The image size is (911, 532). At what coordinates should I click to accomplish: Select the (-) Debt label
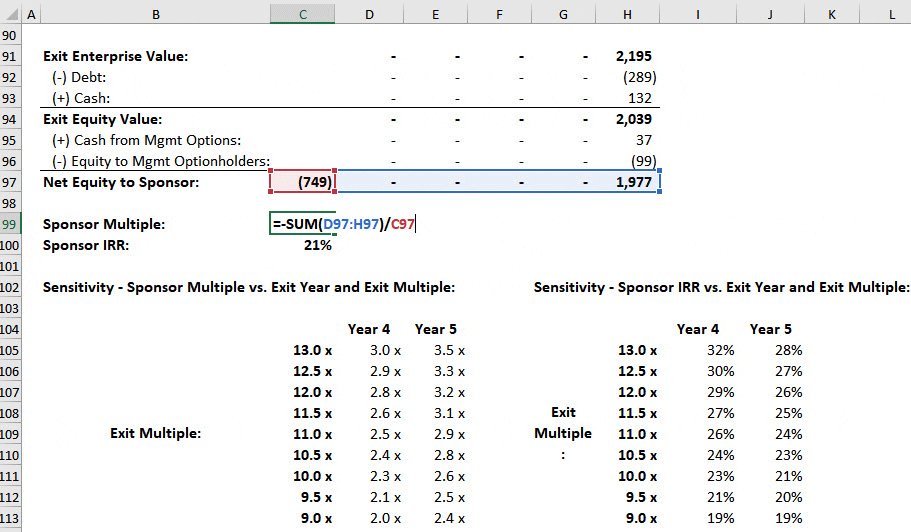pyautogui.click(x=79, y=77)
